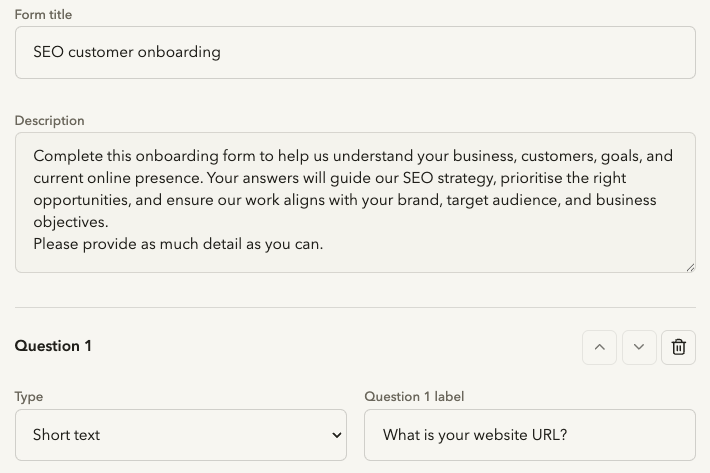
Task: Place cursor on "SEO customer onboarding" text
Action: coord(127,52)
